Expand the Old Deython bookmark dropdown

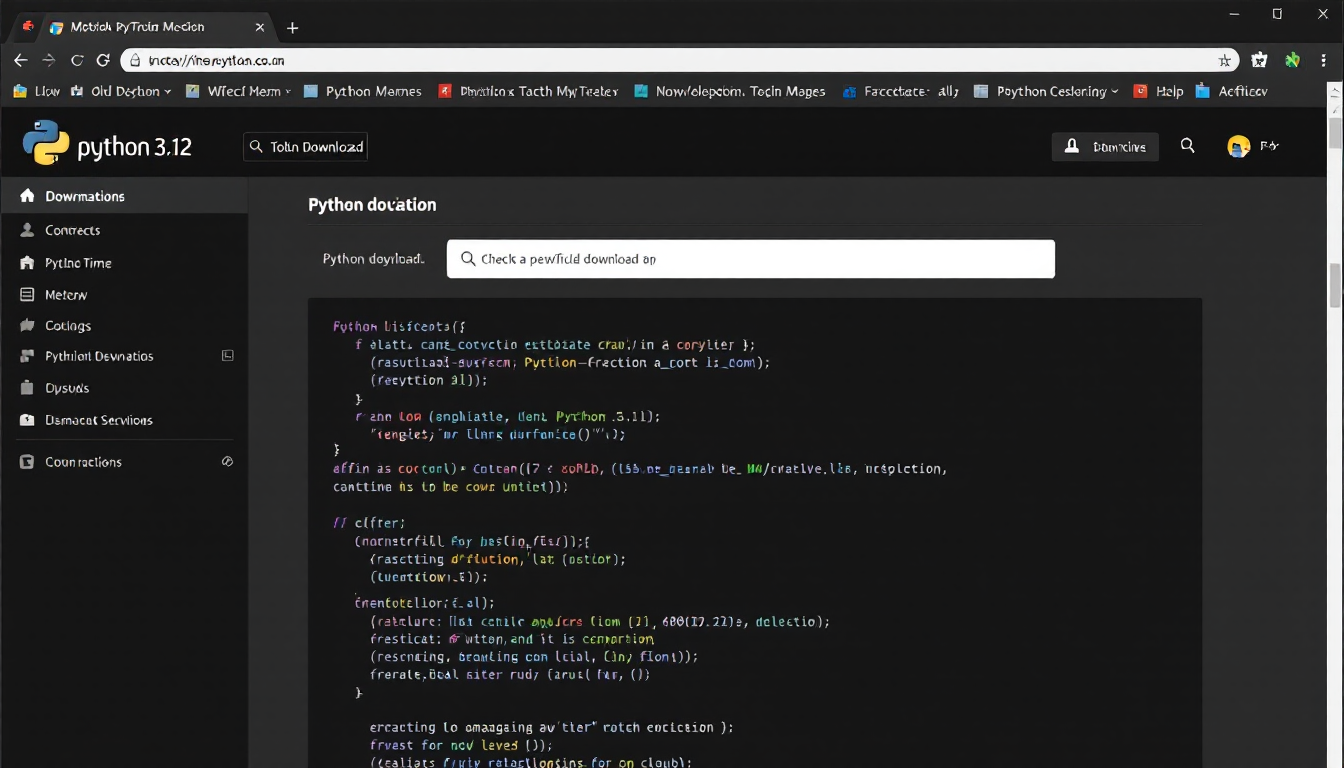[167, 91]
